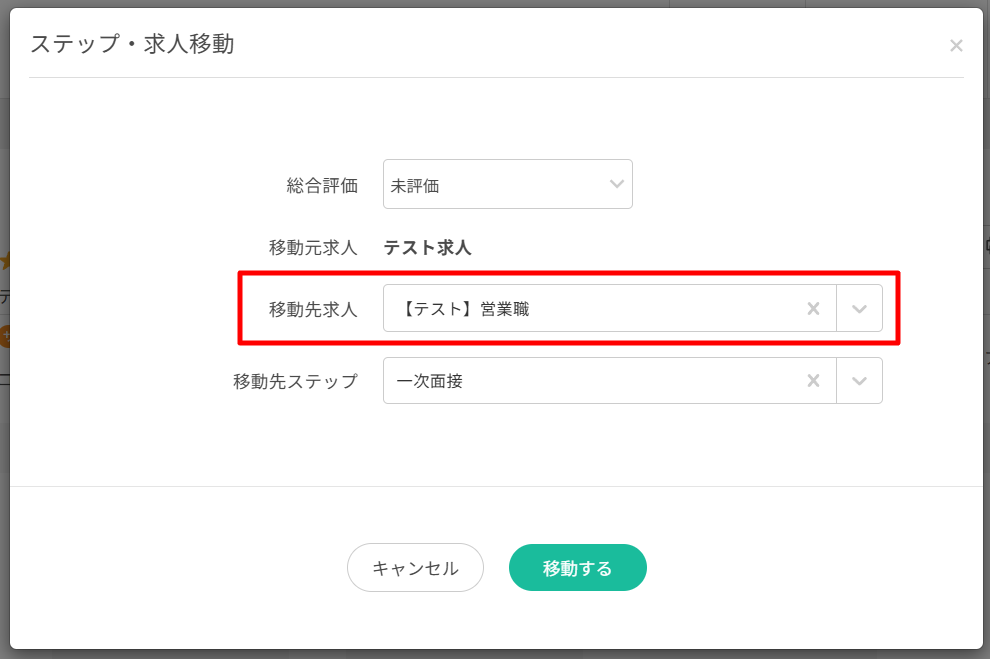Click the 移動先求人 field label
The height and width of the screenshot is (659, 990).
[312, 309]
